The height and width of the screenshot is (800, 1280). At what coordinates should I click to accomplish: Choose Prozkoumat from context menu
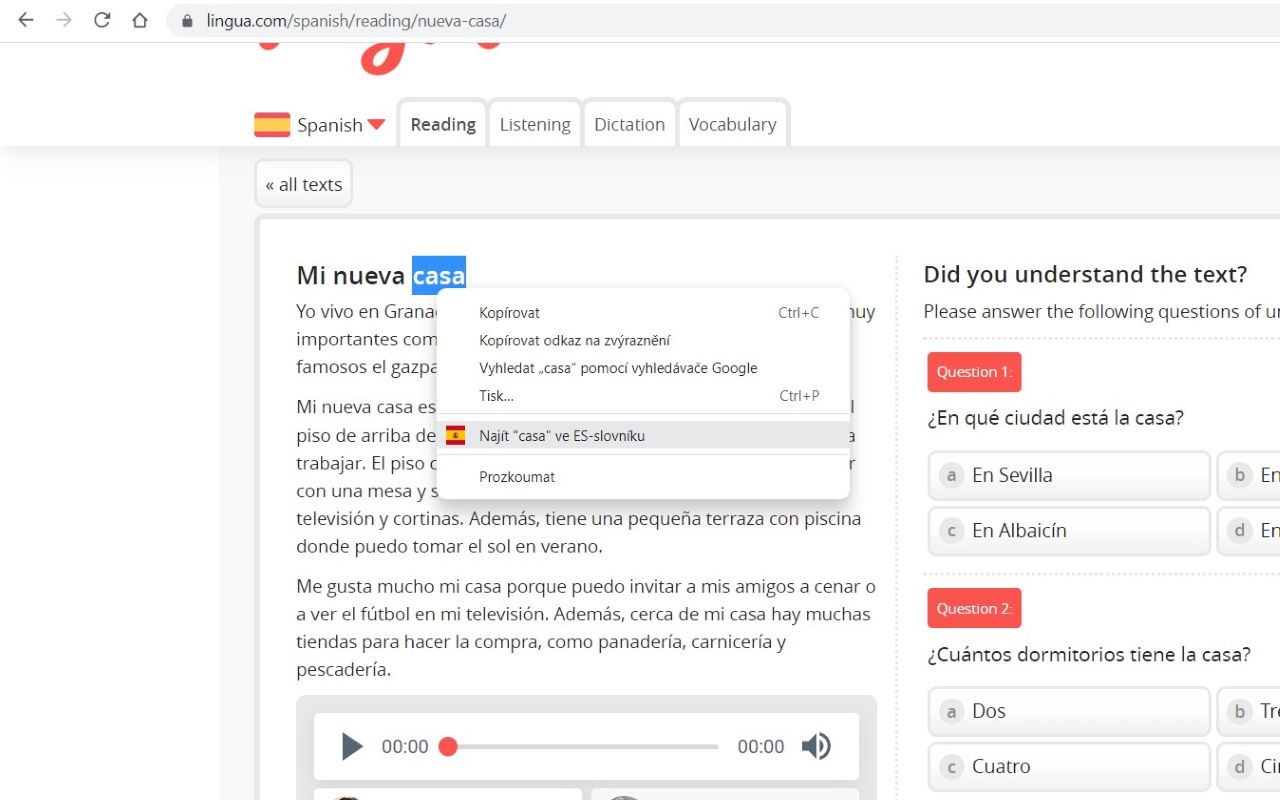[x=643, y=477]
